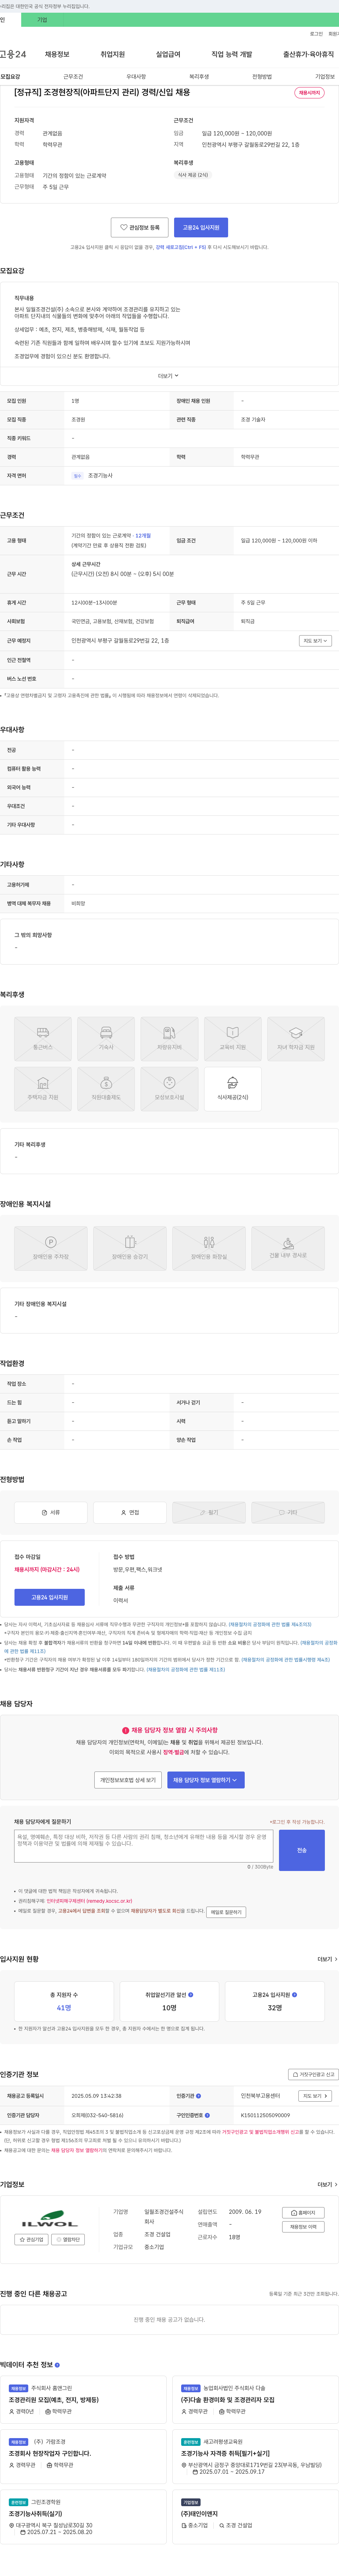339x2576 pixels.
Task: Open the 취업지원 top menu
Action: click(113, 54)
